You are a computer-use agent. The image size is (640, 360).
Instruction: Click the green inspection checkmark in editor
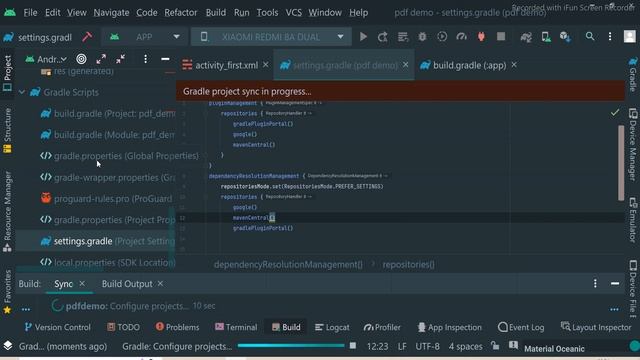615,112
